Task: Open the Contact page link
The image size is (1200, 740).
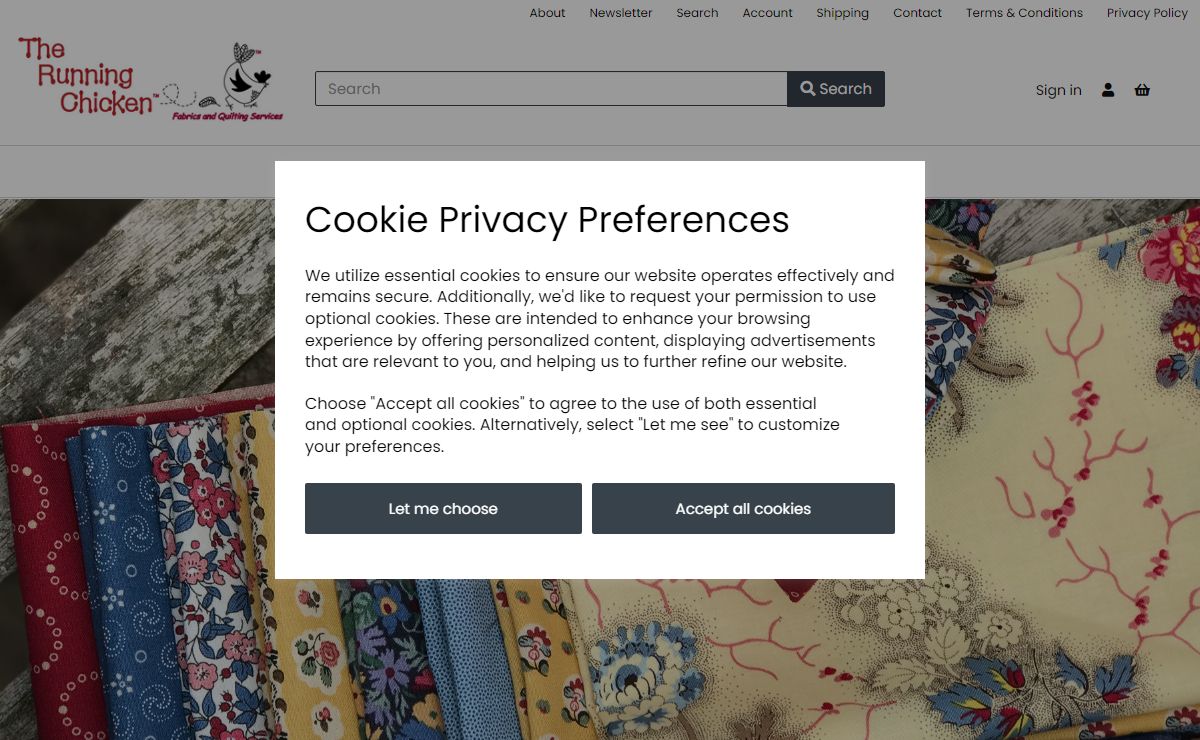Action: tap(917, 13)
